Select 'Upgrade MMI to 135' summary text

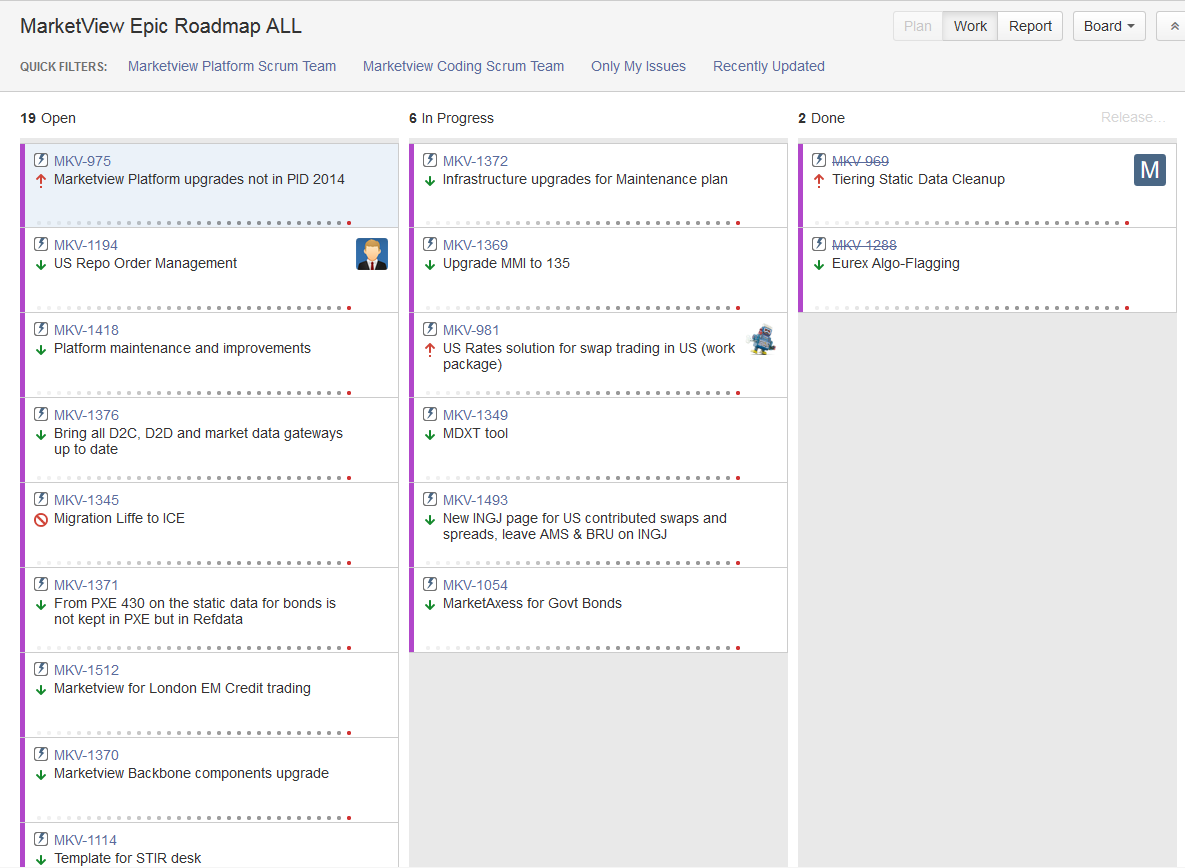[x=506, y=264]
